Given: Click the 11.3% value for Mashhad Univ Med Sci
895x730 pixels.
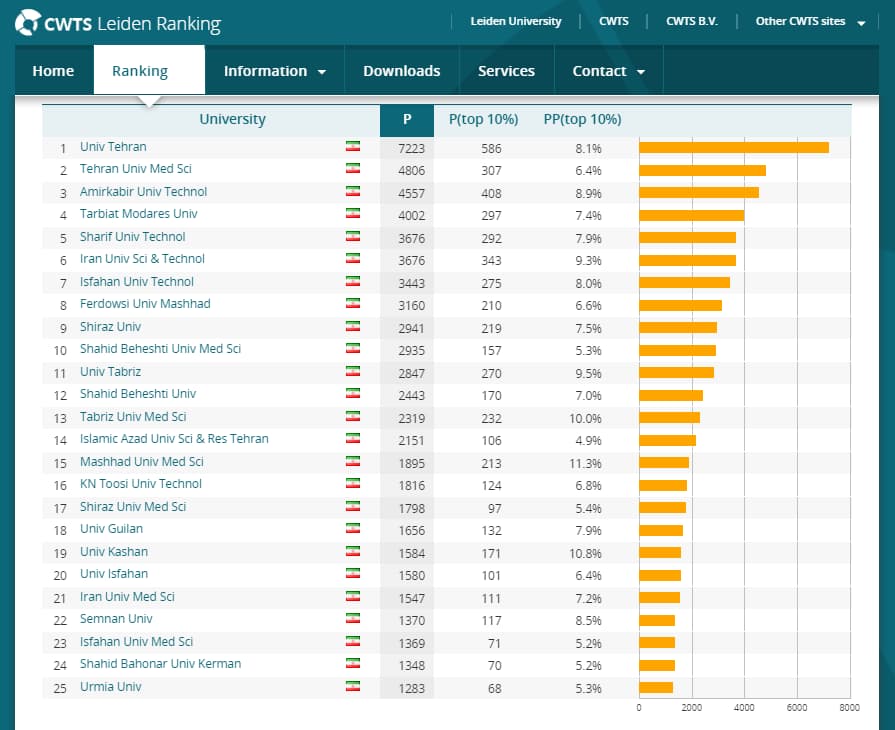Looking at the screenshot, I should (585, 463).
